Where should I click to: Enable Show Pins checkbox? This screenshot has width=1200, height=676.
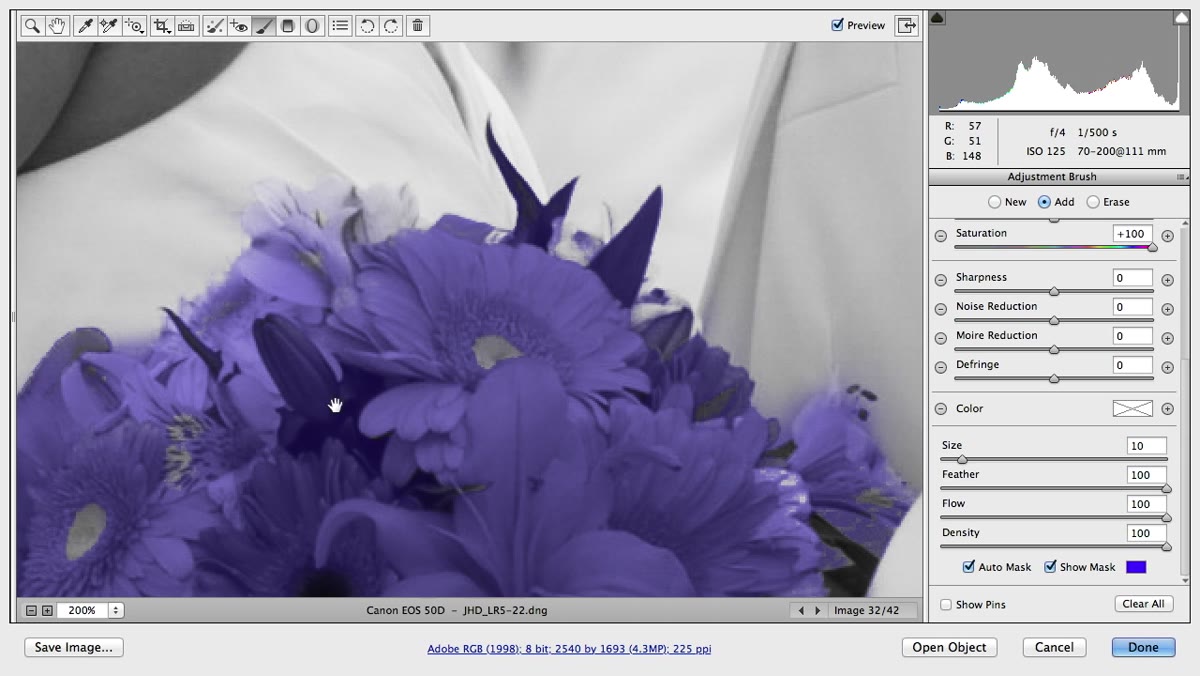pos(946,605)
